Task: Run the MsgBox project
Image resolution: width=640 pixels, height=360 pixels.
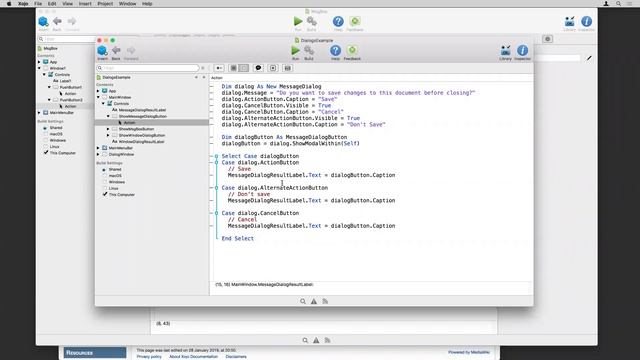Action: [298, 21]
